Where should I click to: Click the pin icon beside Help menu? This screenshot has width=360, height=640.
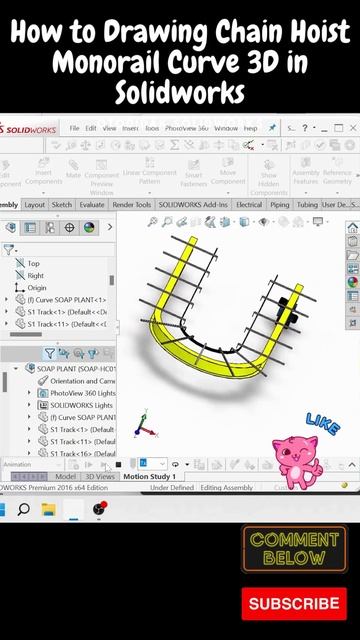coord(272,128)
